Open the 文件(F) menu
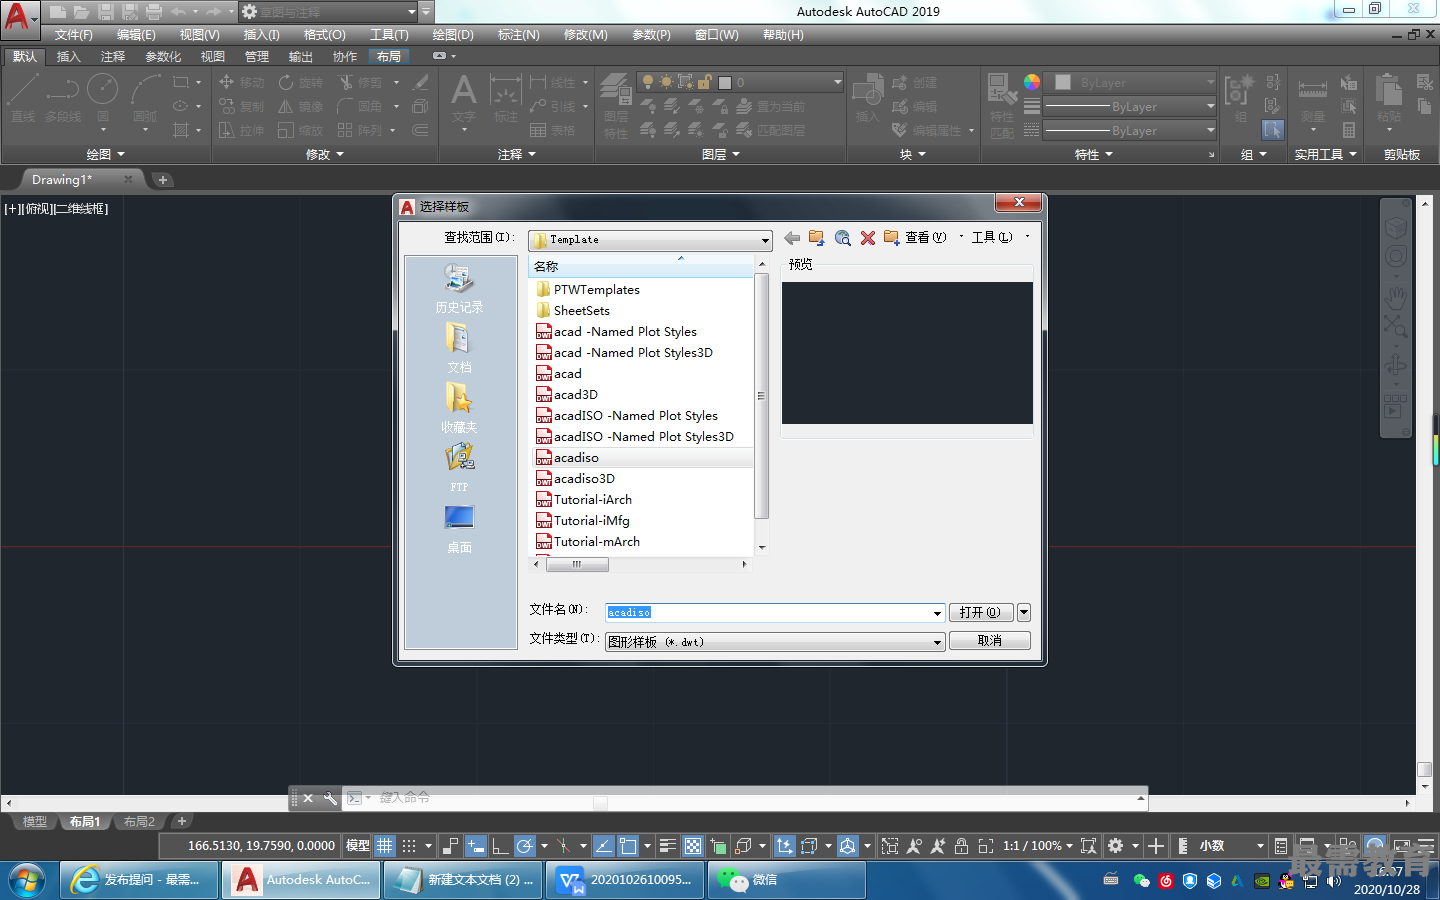The image size is (1440, 900). click(73, 35)
